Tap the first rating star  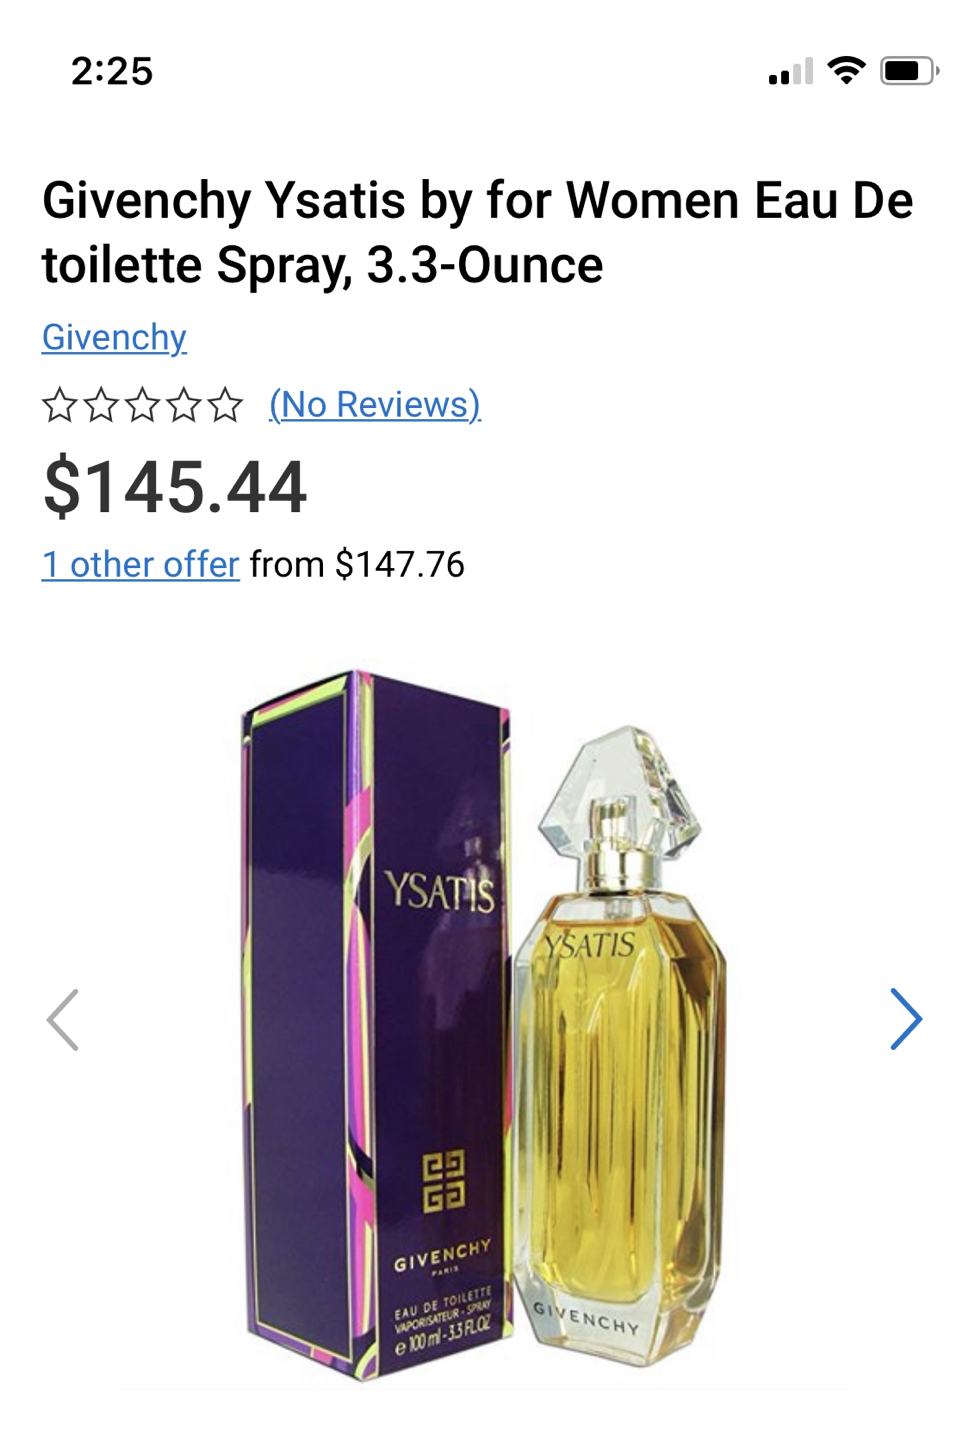click(x=60, y=405)
